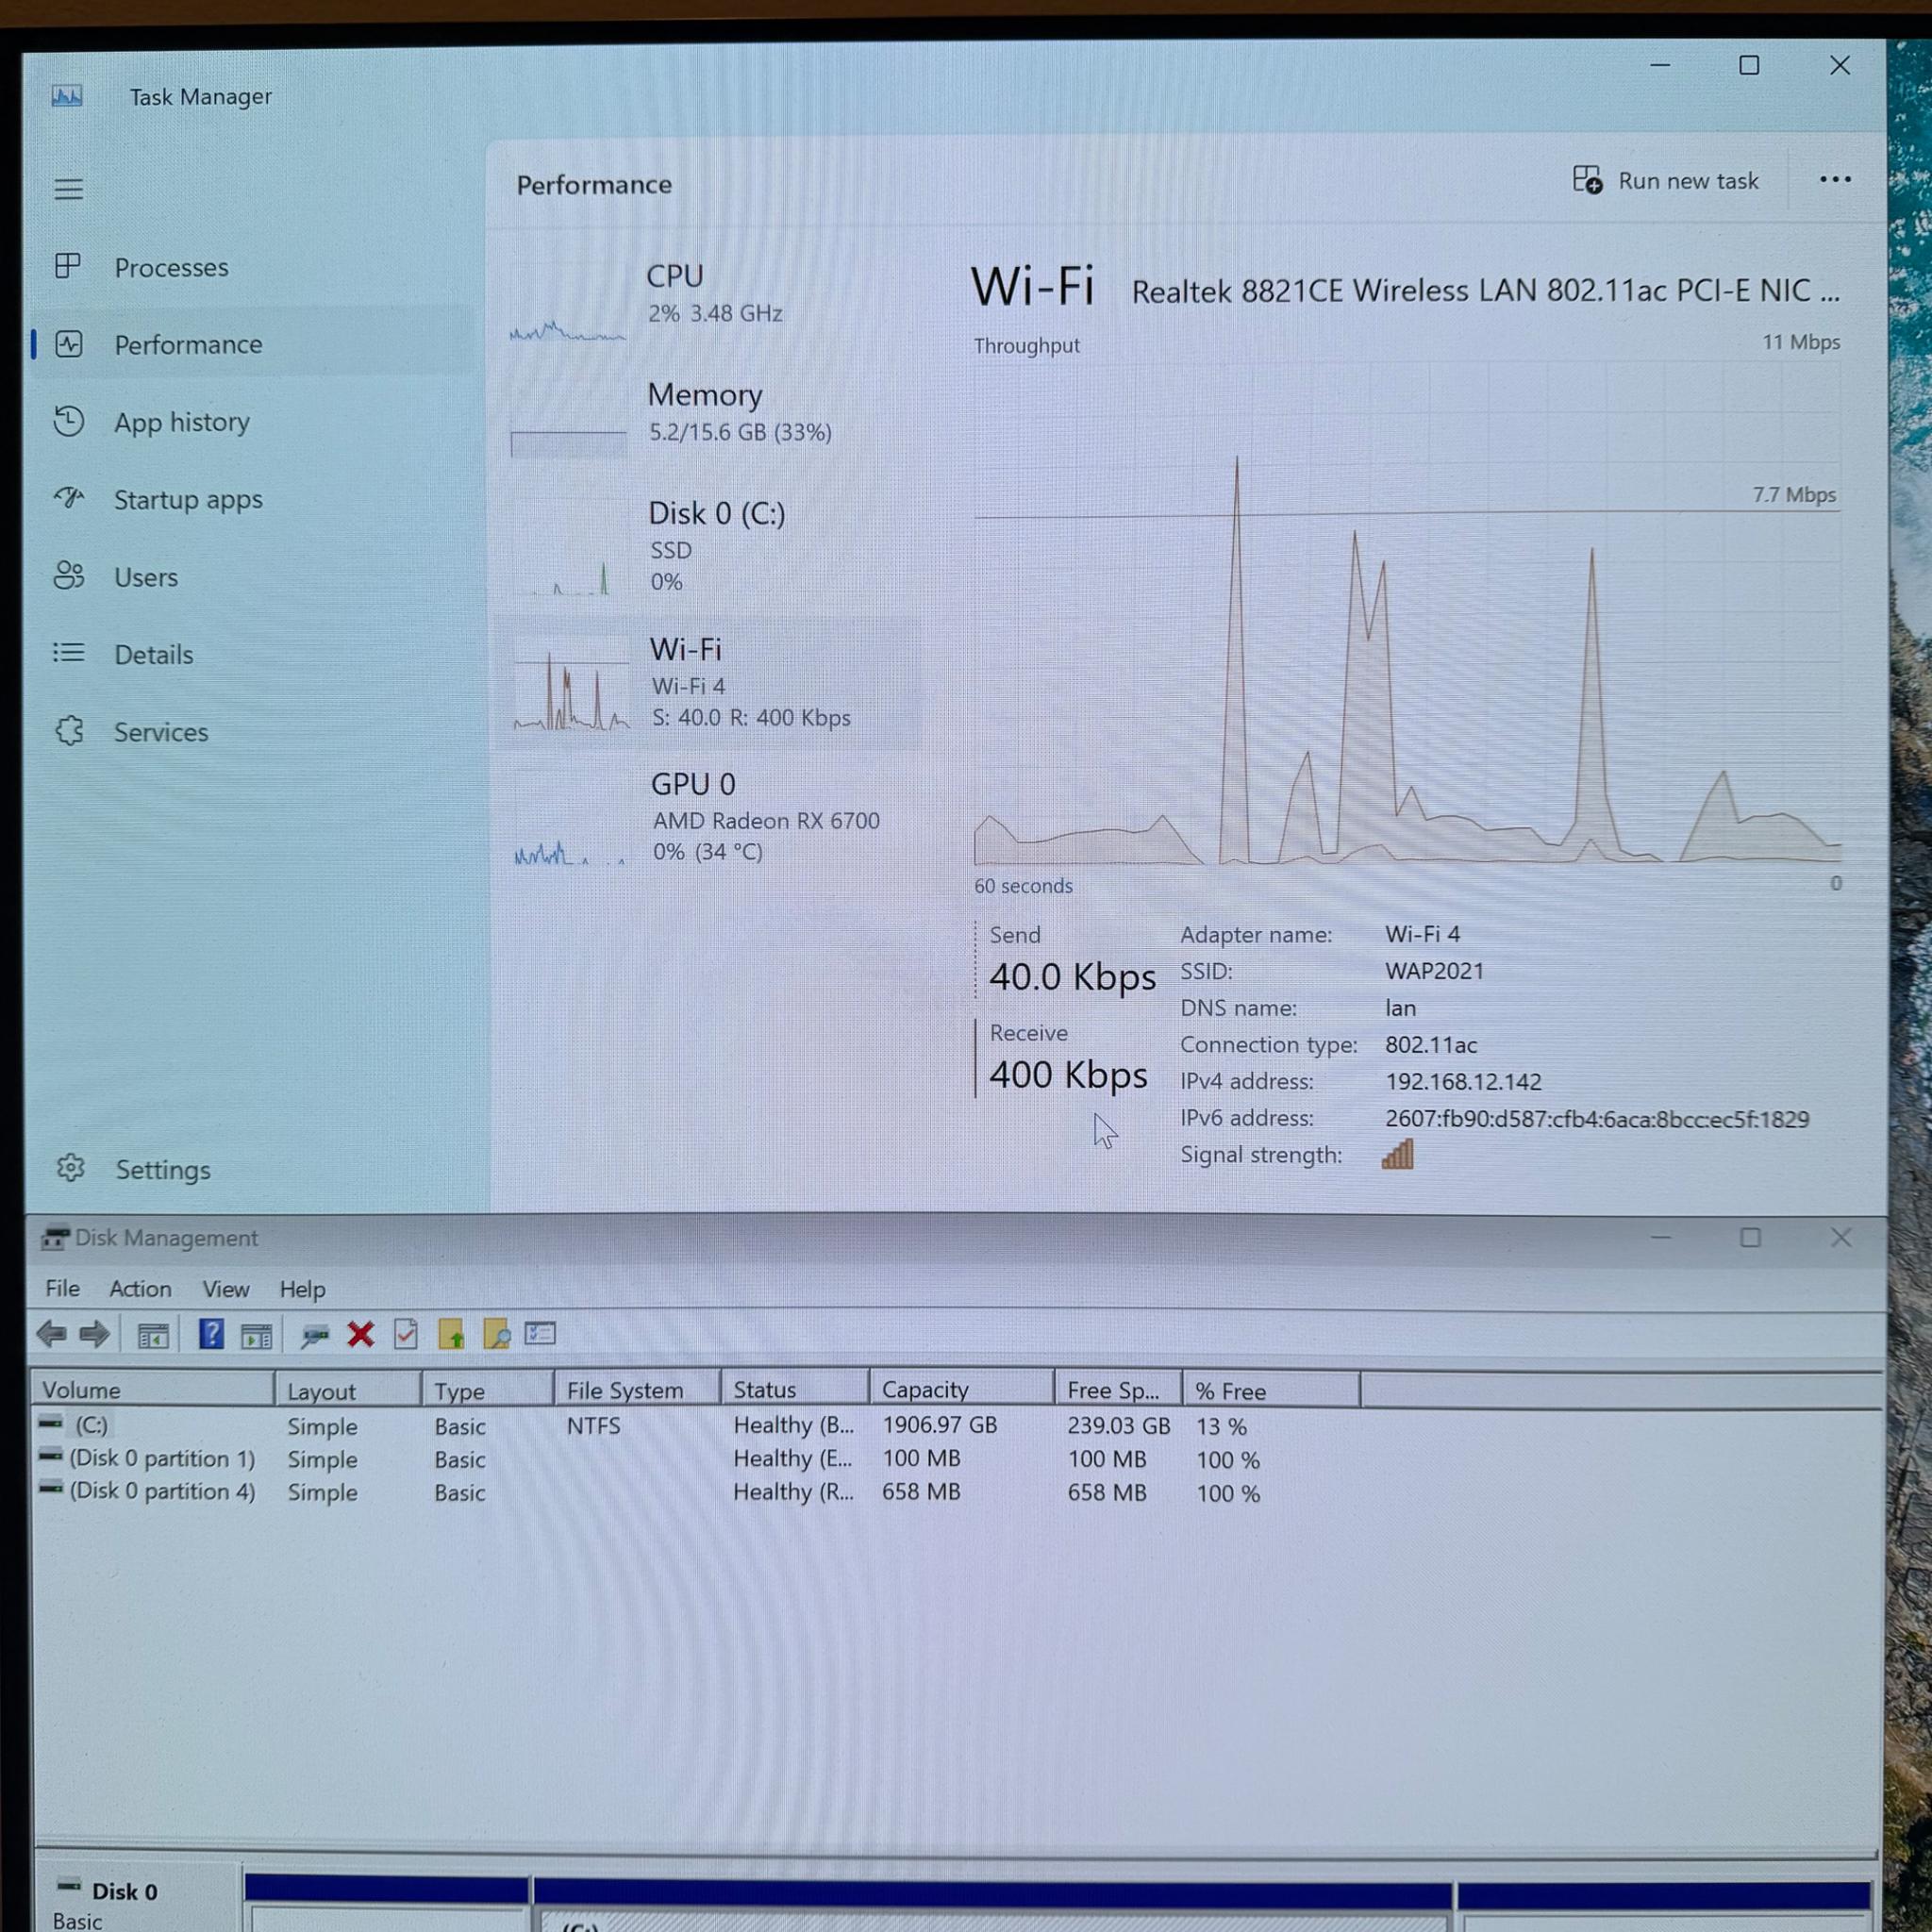Sort by the Capacity column header

pos(961,1390)
